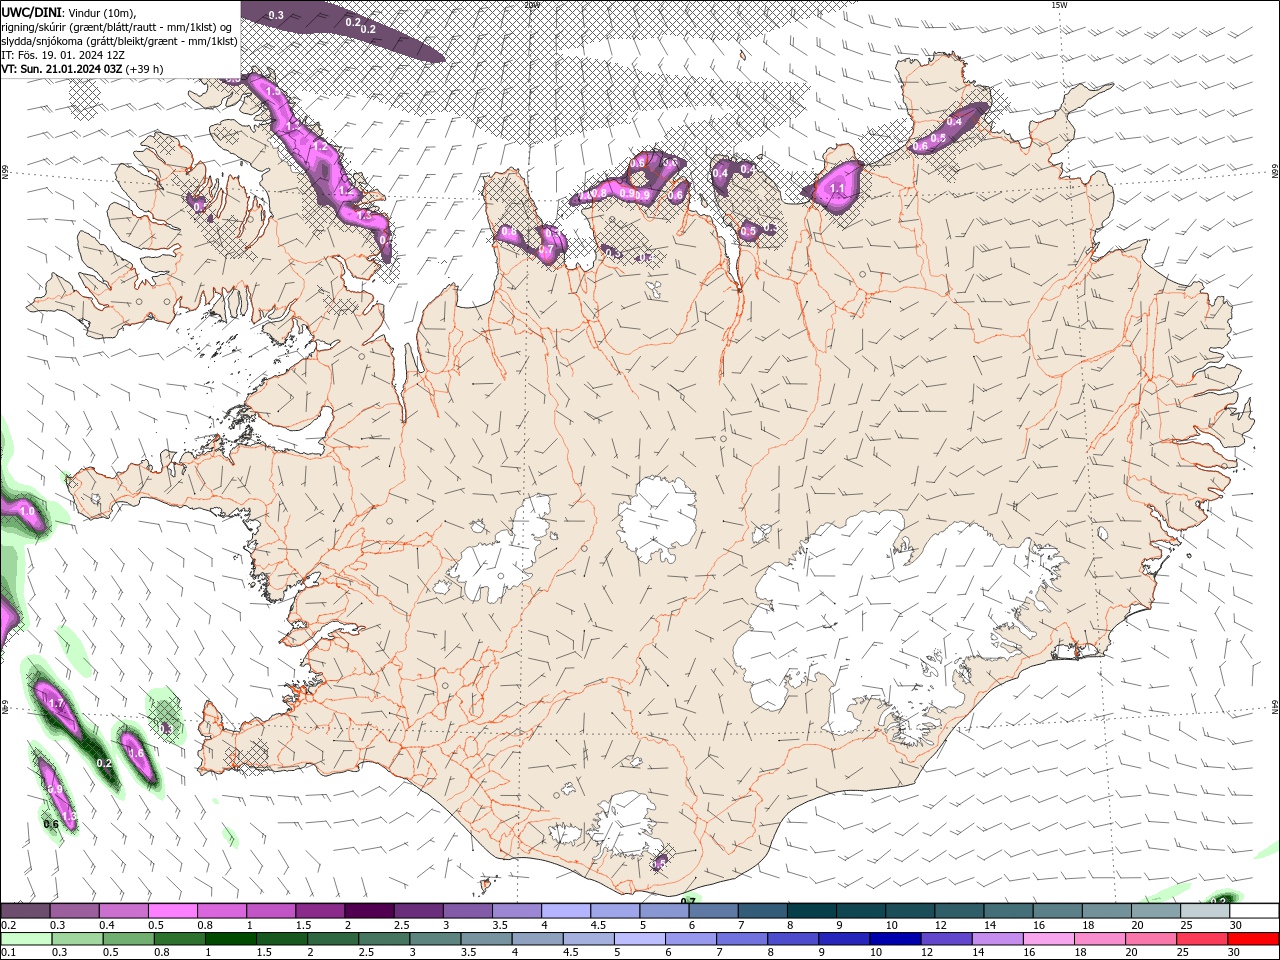Click the 'rigning/skúrir (grænt/blátt/rautt' description line
The width and height of the screenshot is (1280, 960).
click(x=117, y=27)
